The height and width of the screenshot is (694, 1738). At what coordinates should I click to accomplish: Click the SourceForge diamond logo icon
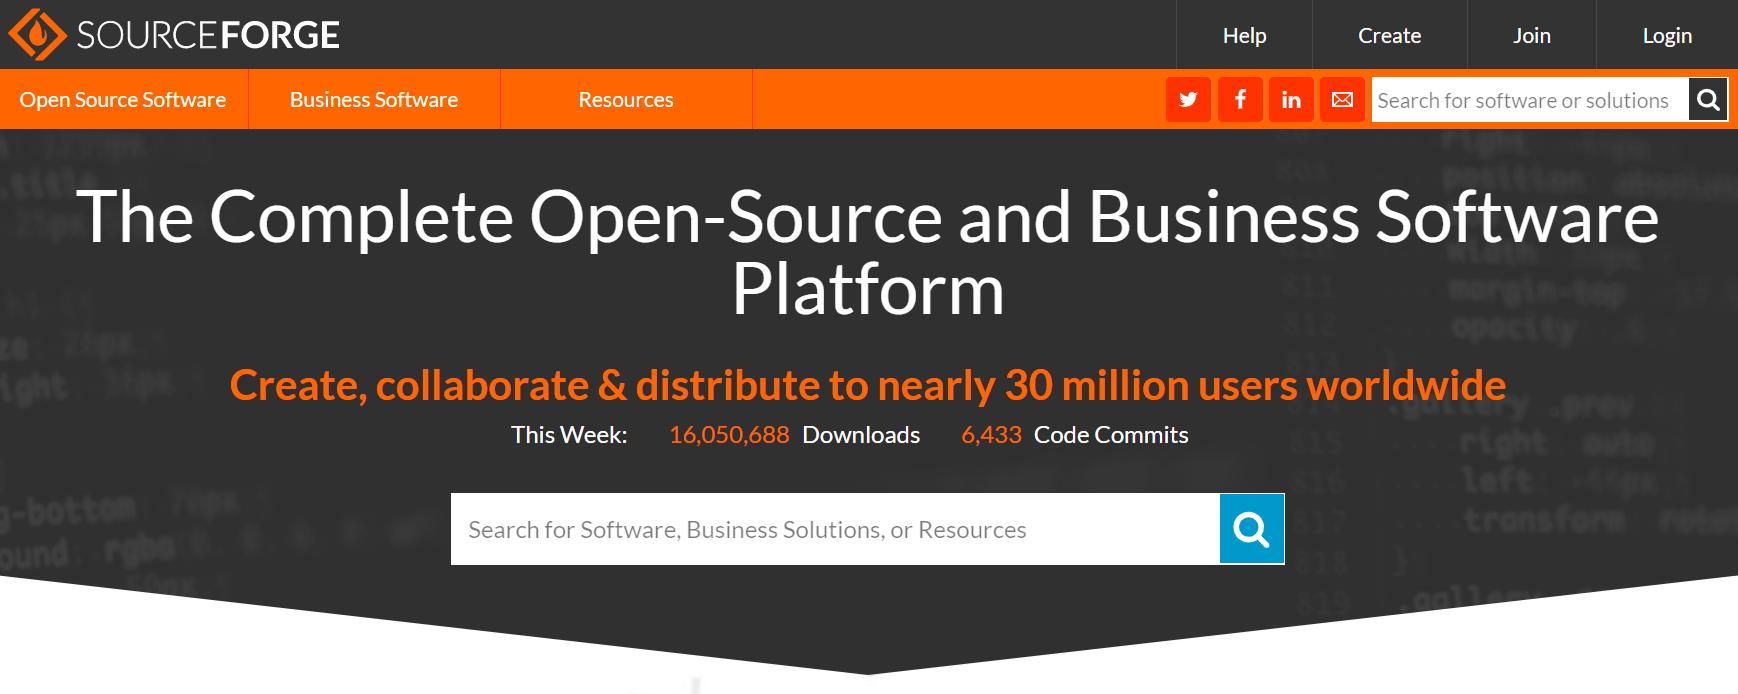(37, 35)
